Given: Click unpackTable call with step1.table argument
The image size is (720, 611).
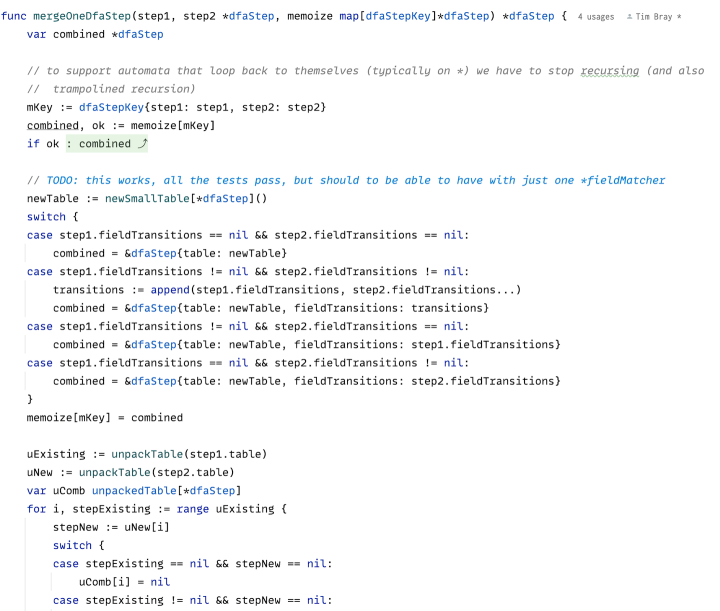Looking at the screenshot, I should coord(189,454).
